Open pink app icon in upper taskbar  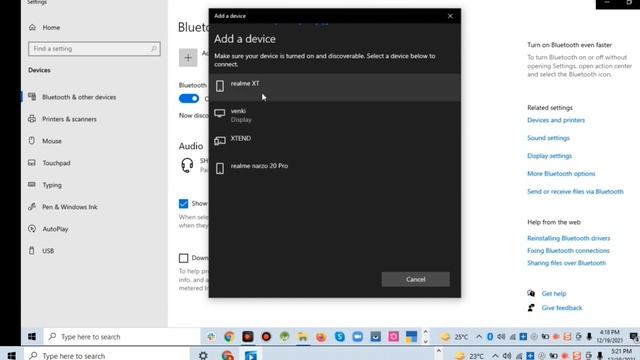pos(393,337)
